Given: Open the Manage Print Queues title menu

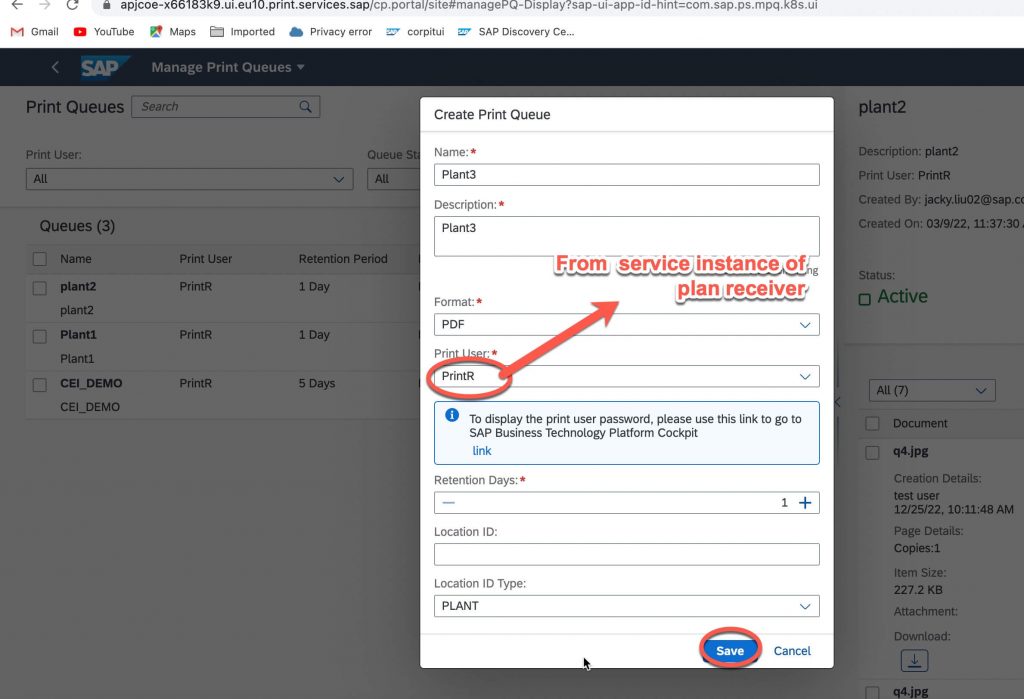Looking at the screenshot, I should pyautogui.click(x=228, y=67).
